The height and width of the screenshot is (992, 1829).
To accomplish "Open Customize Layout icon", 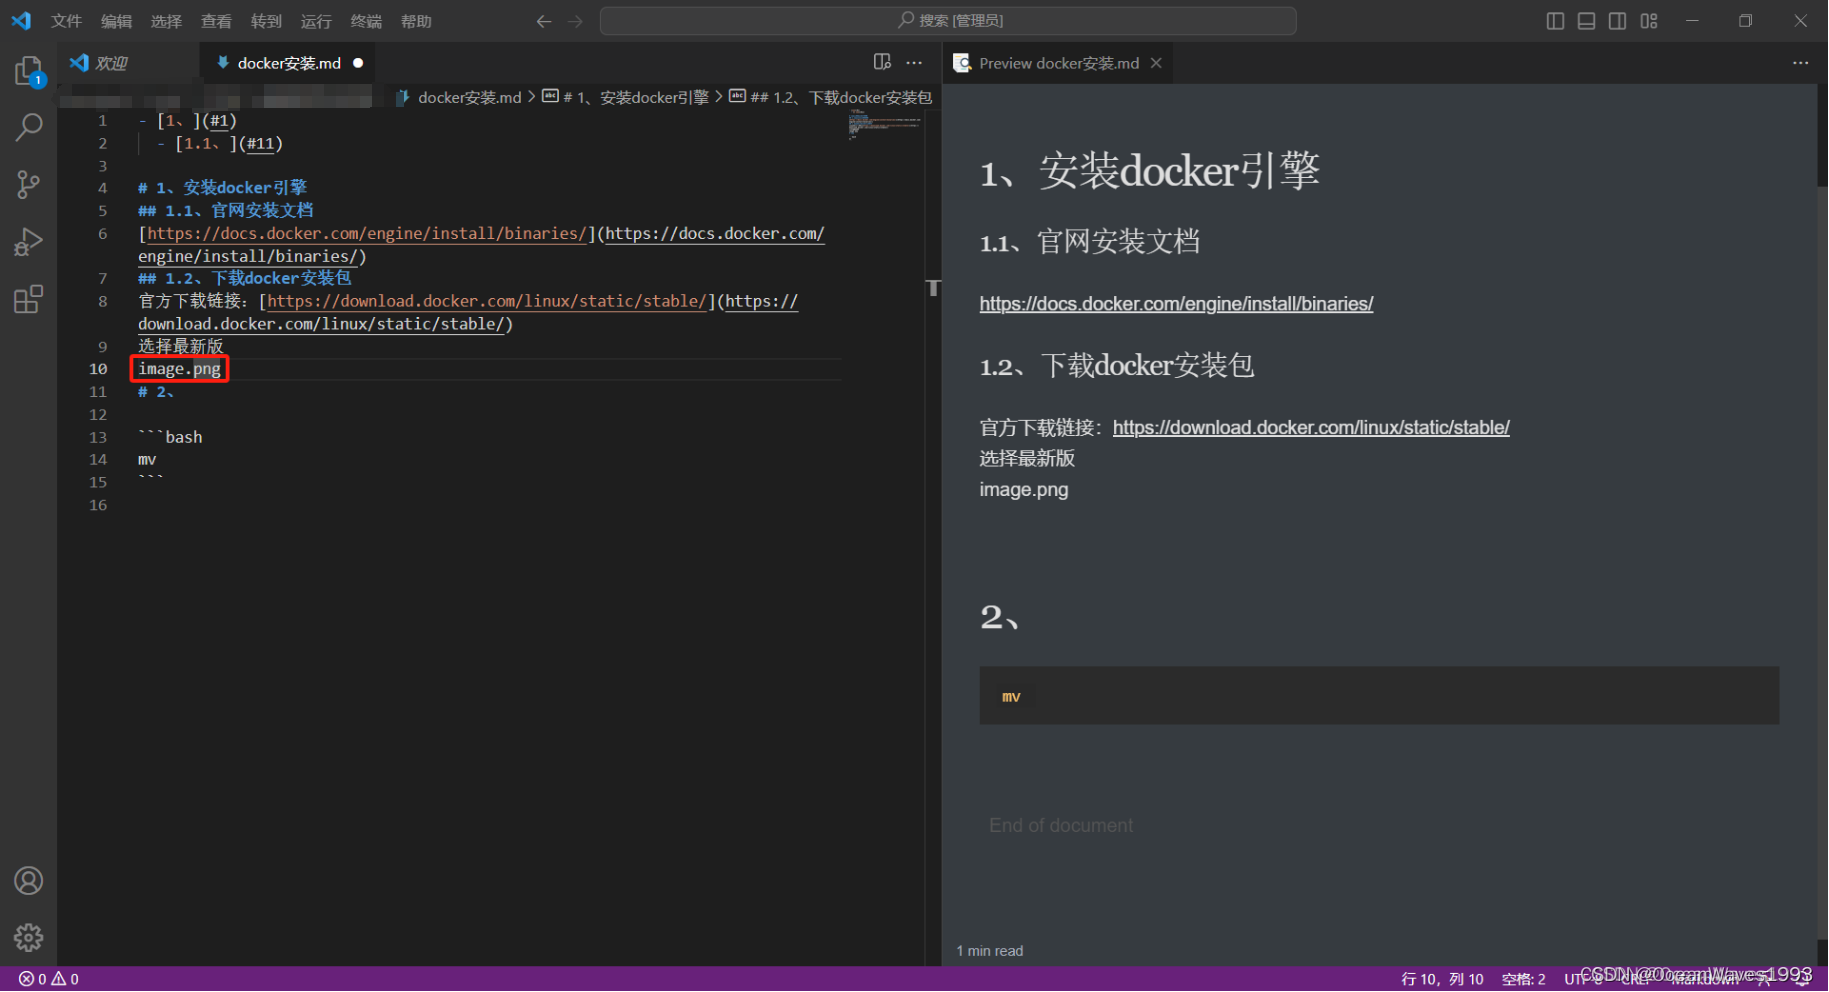I will click(1649, 21).
